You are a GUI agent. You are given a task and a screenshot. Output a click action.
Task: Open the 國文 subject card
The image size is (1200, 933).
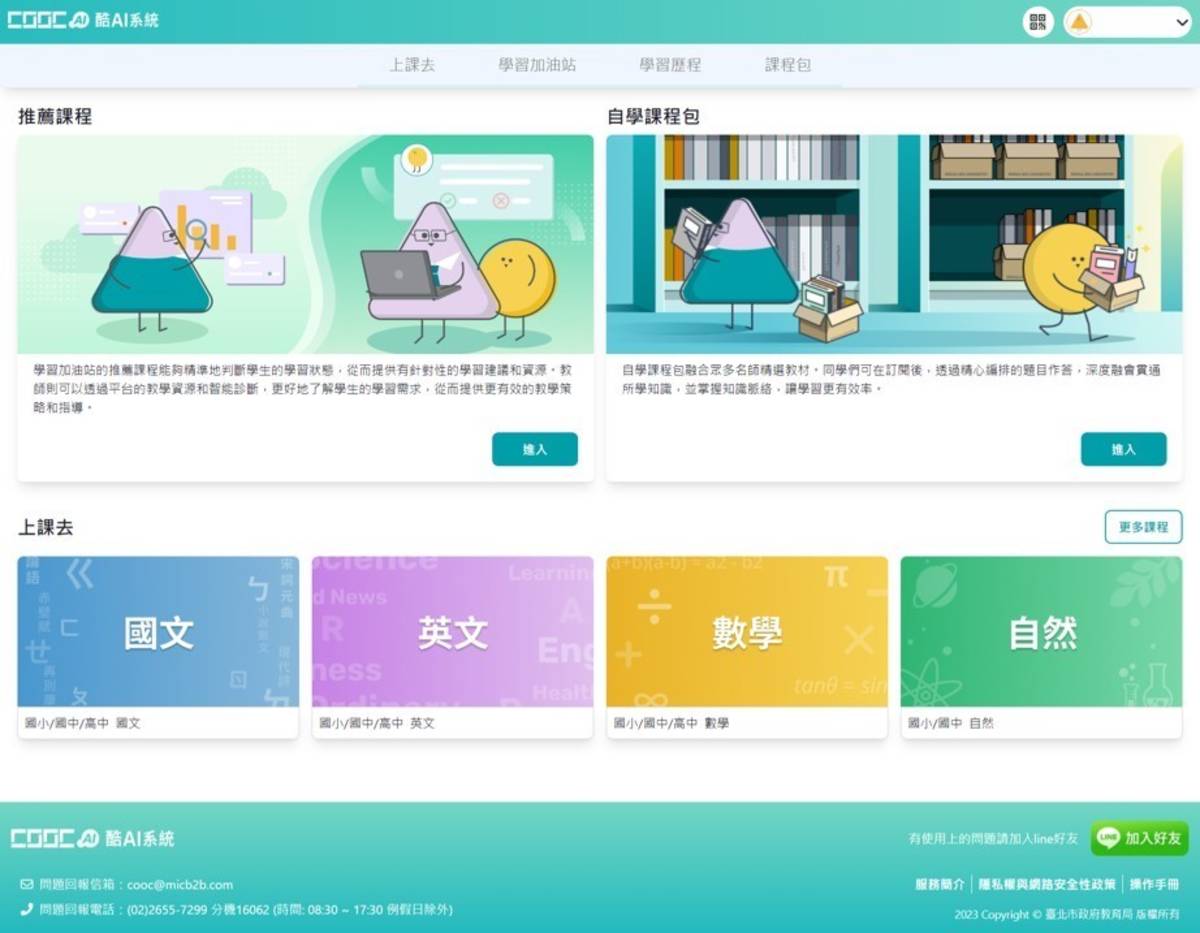(158, 630)
